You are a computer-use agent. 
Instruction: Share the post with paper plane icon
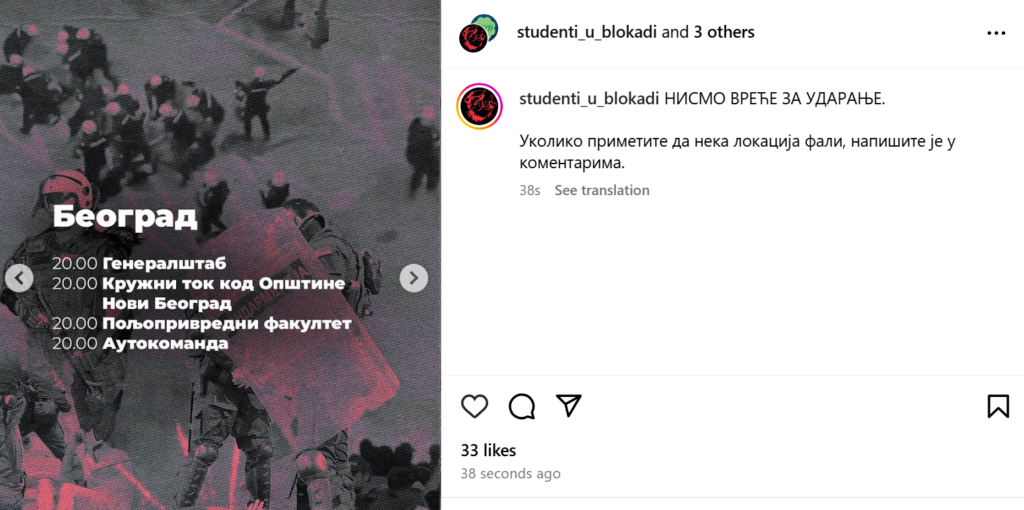click(x=568, y=406)
